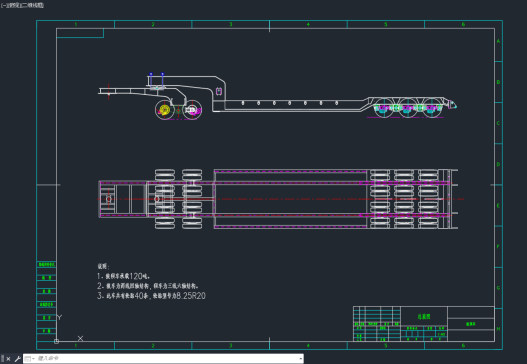The image size is (527, 364).
Task: Open the viewport [-] controls menu
Action: point(3,5)
